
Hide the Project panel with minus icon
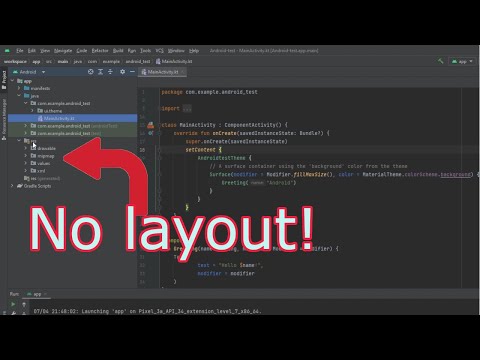pyautogui.click(x=132, y=72)
